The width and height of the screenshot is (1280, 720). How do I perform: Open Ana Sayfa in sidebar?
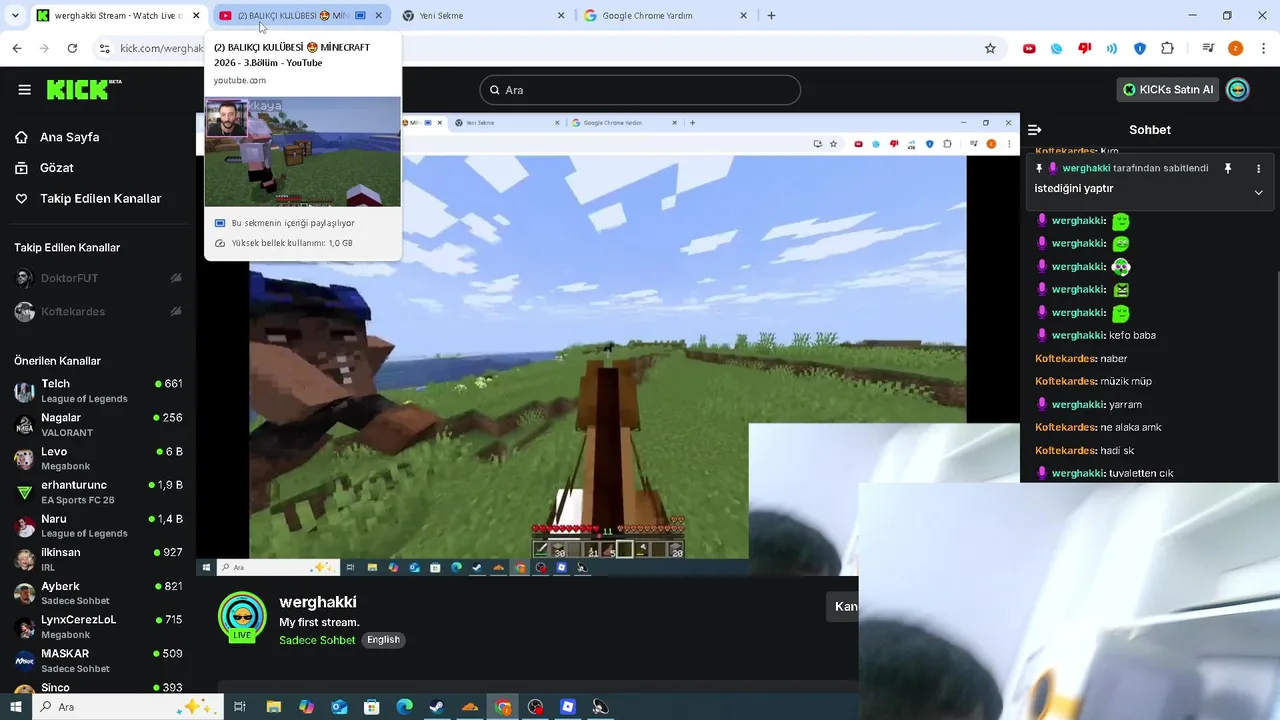pyautogui.click(x=69, y=137)
